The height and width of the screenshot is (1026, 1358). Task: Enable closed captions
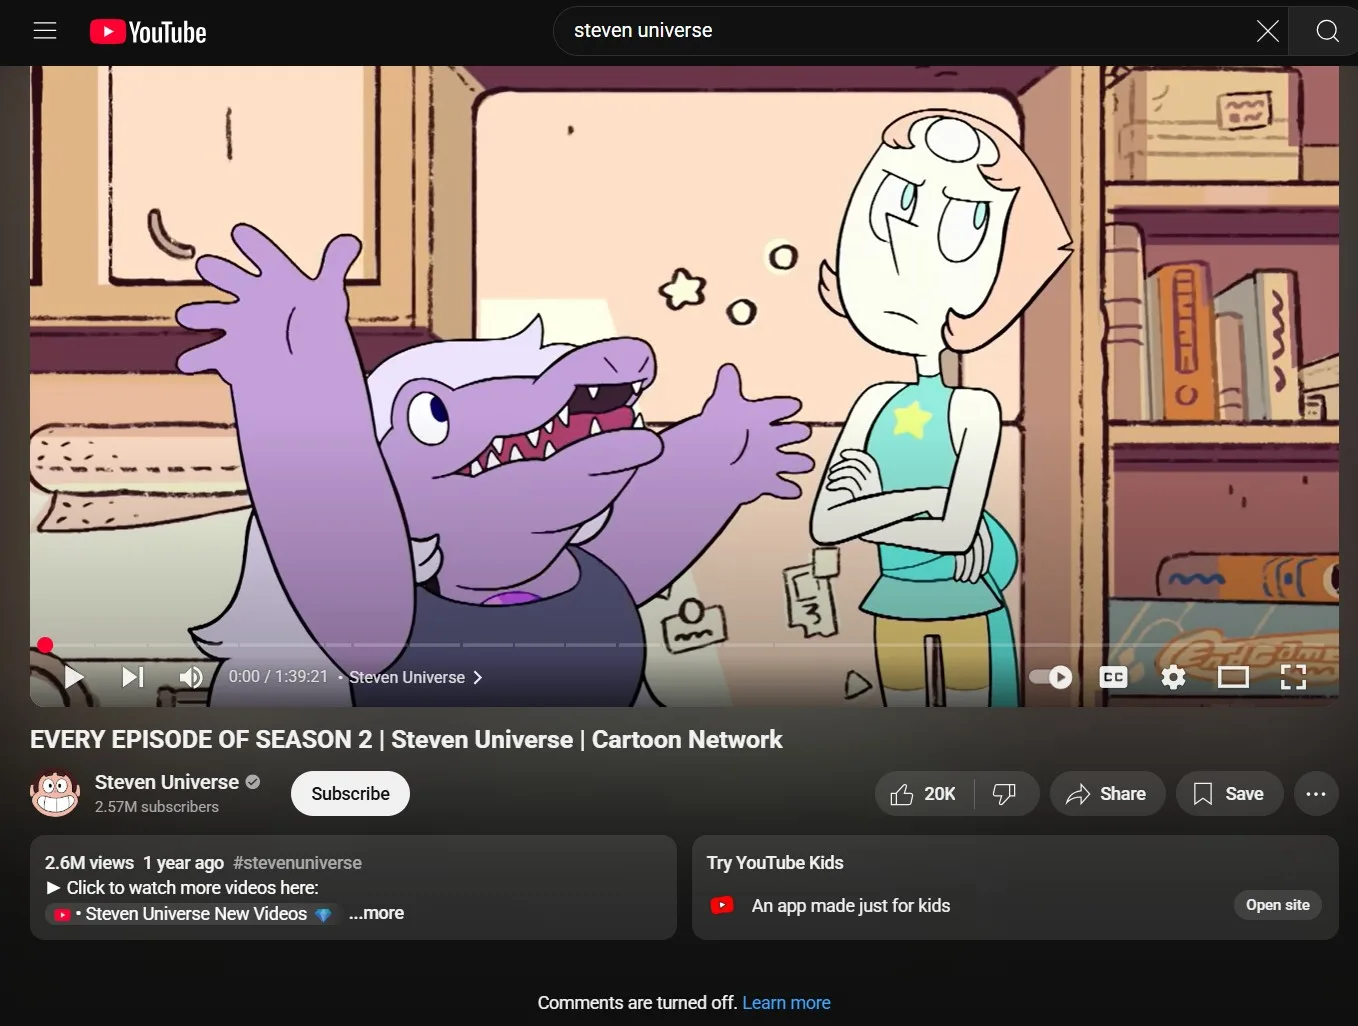pos(1112,677)
